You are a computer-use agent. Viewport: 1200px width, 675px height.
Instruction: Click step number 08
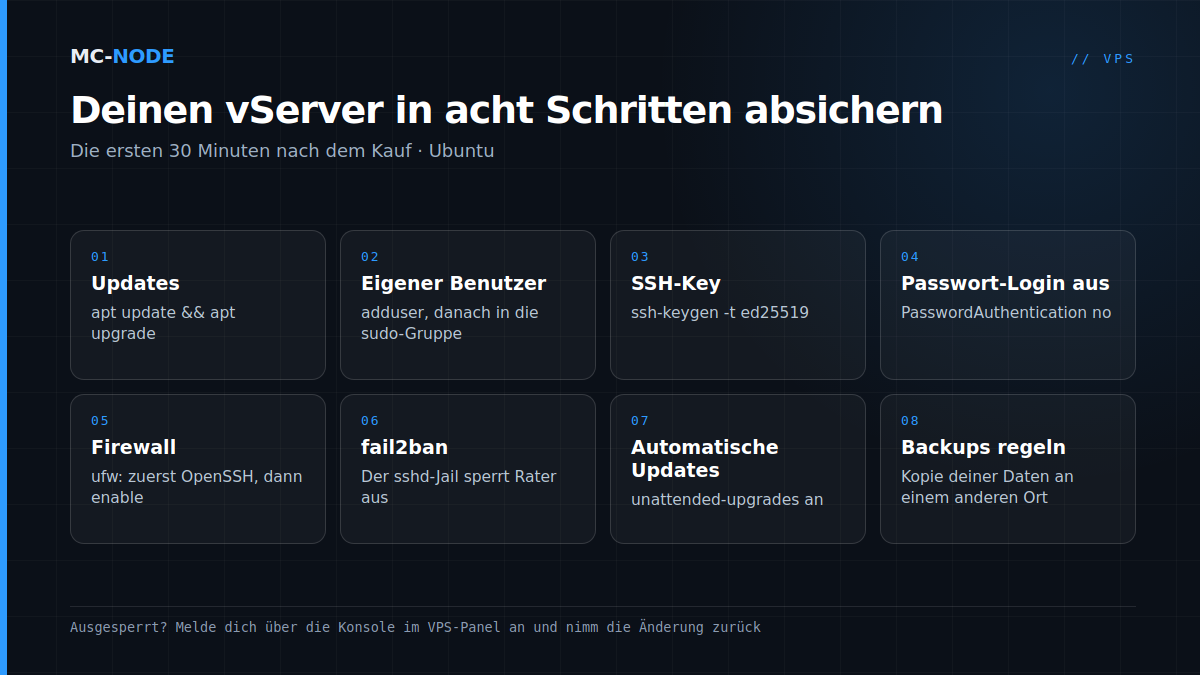(910, 421)
